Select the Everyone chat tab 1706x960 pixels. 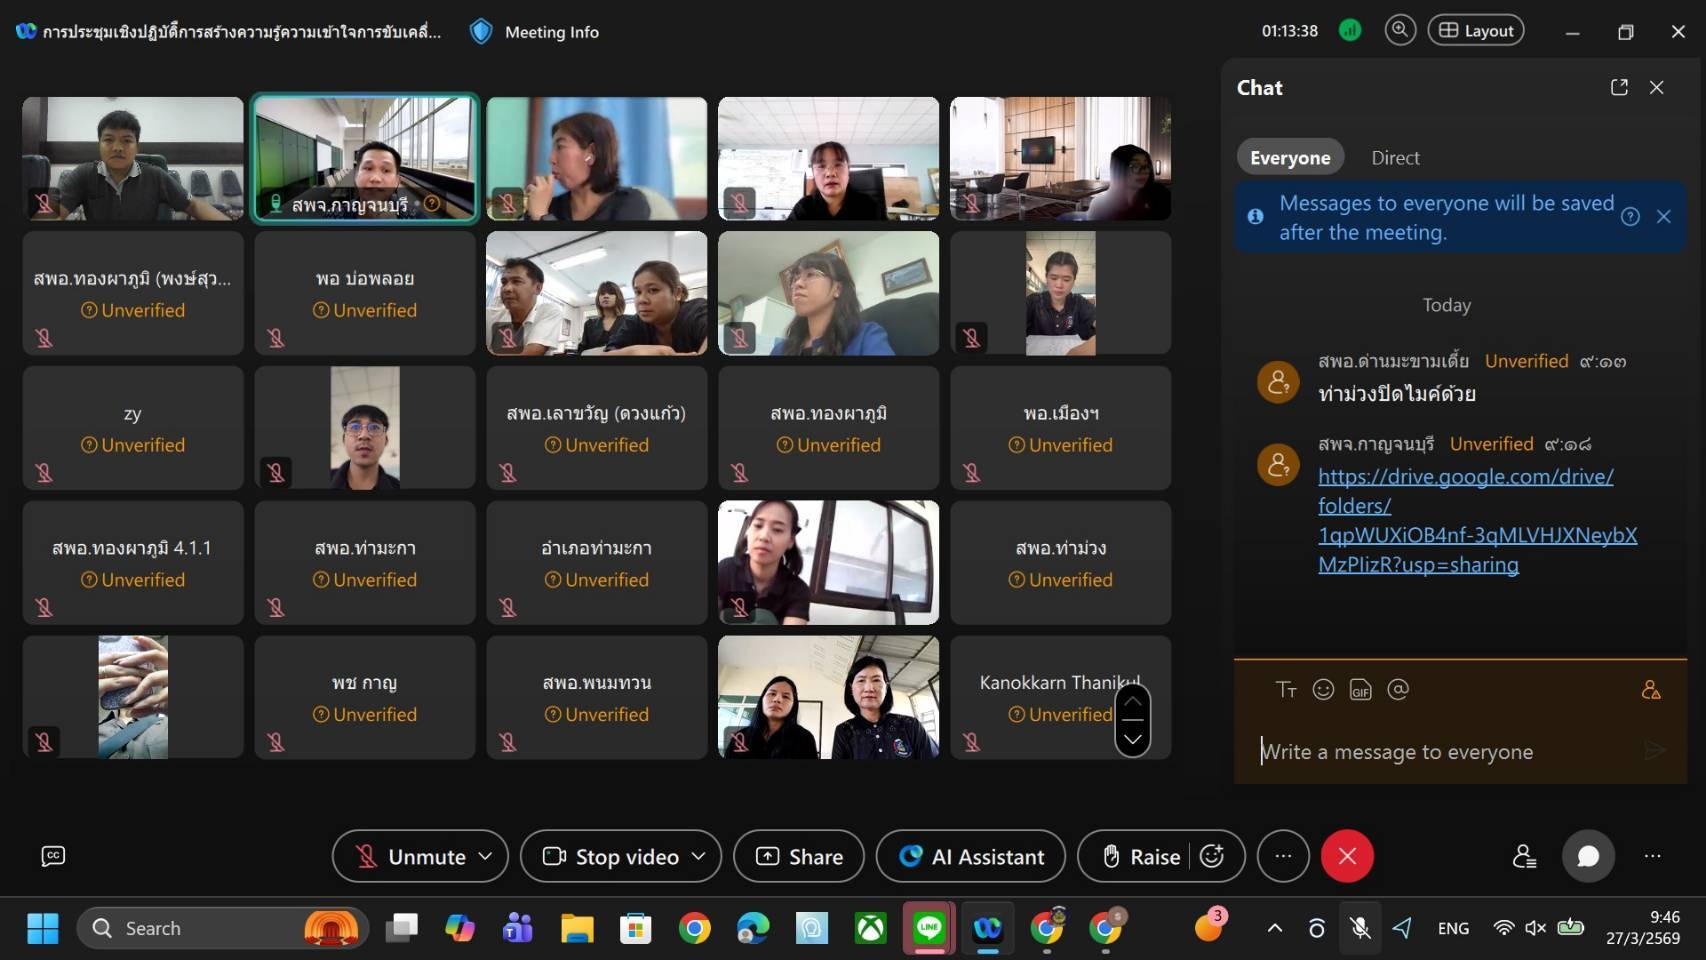coord(1290,158)
